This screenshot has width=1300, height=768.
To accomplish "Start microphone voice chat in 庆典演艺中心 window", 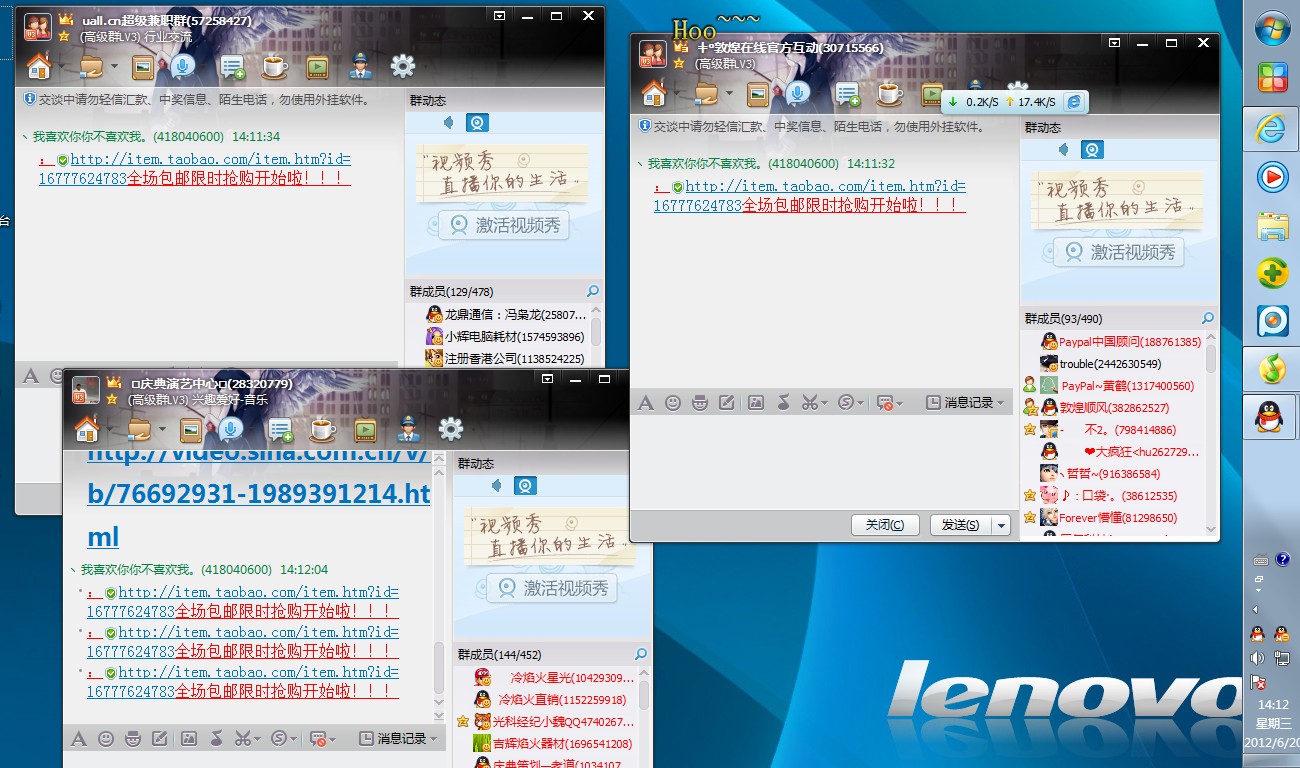I will point(230,430).
